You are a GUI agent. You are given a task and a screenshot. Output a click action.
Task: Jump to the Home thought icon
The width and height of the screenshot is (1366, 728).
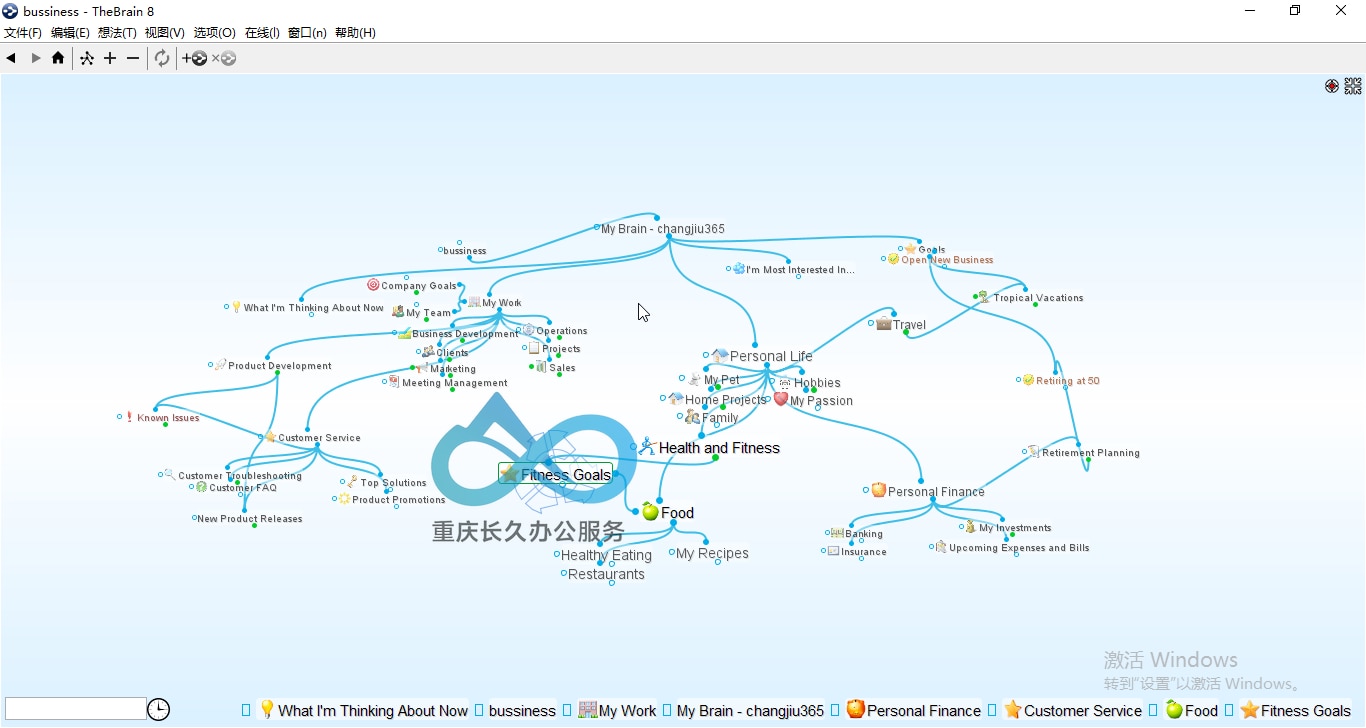pyautogui.click(x=58, y=58)
